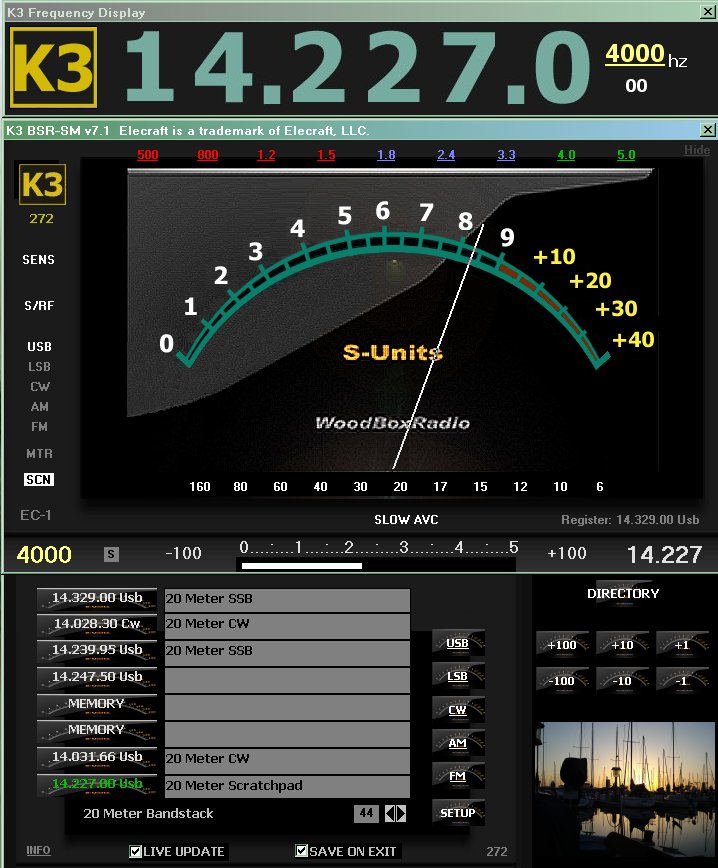Screen dimensions: 718x868
Task: Select LSB mode in the left sidebar
Action: (39, 366)
